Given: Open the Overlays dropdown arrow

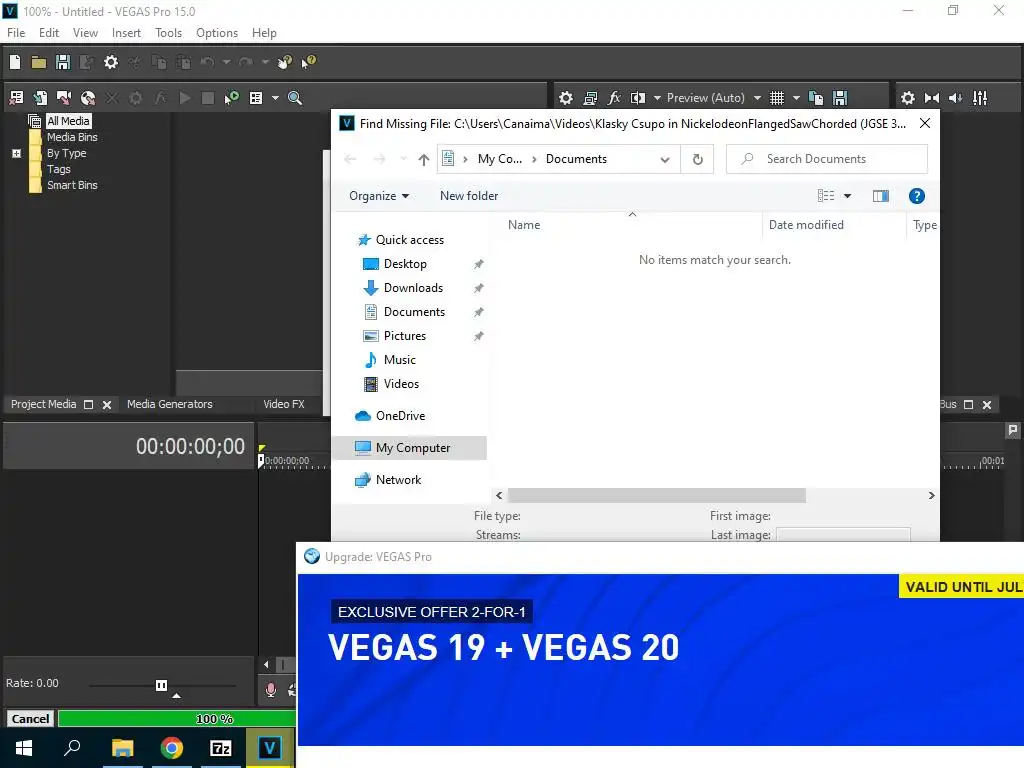Looking at the screenshot, I should 796,98.
